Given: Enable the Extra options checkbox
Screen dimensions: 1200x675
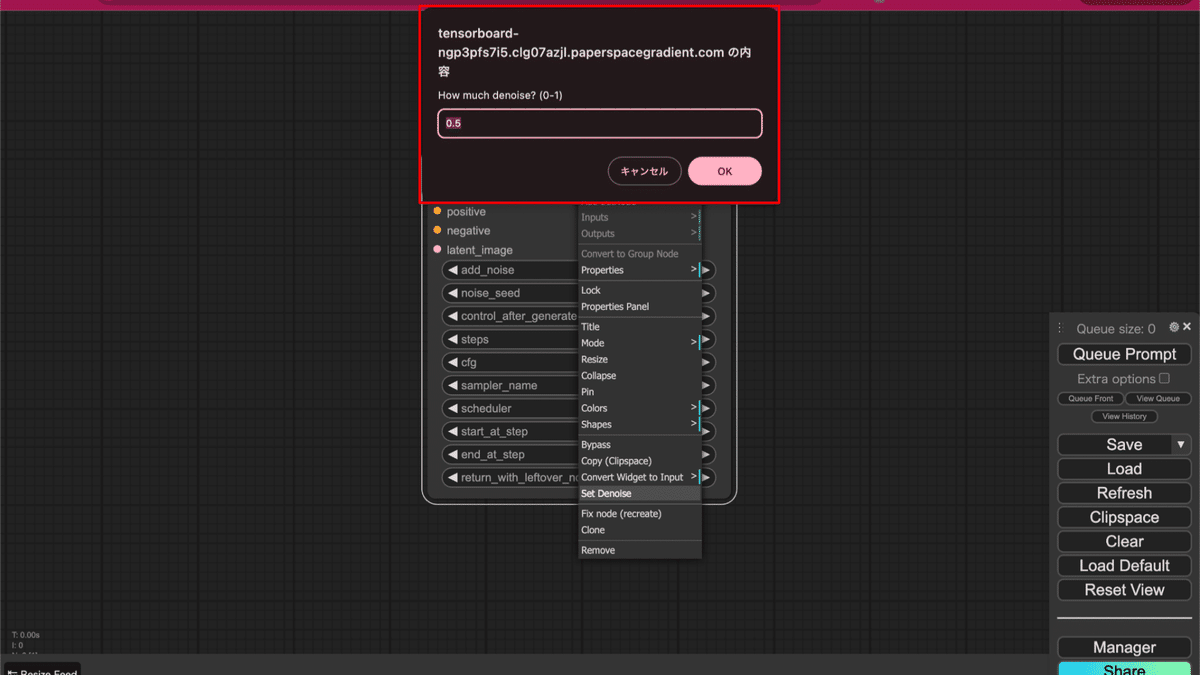Looking at the screenshot, I should pos(1164,378).
